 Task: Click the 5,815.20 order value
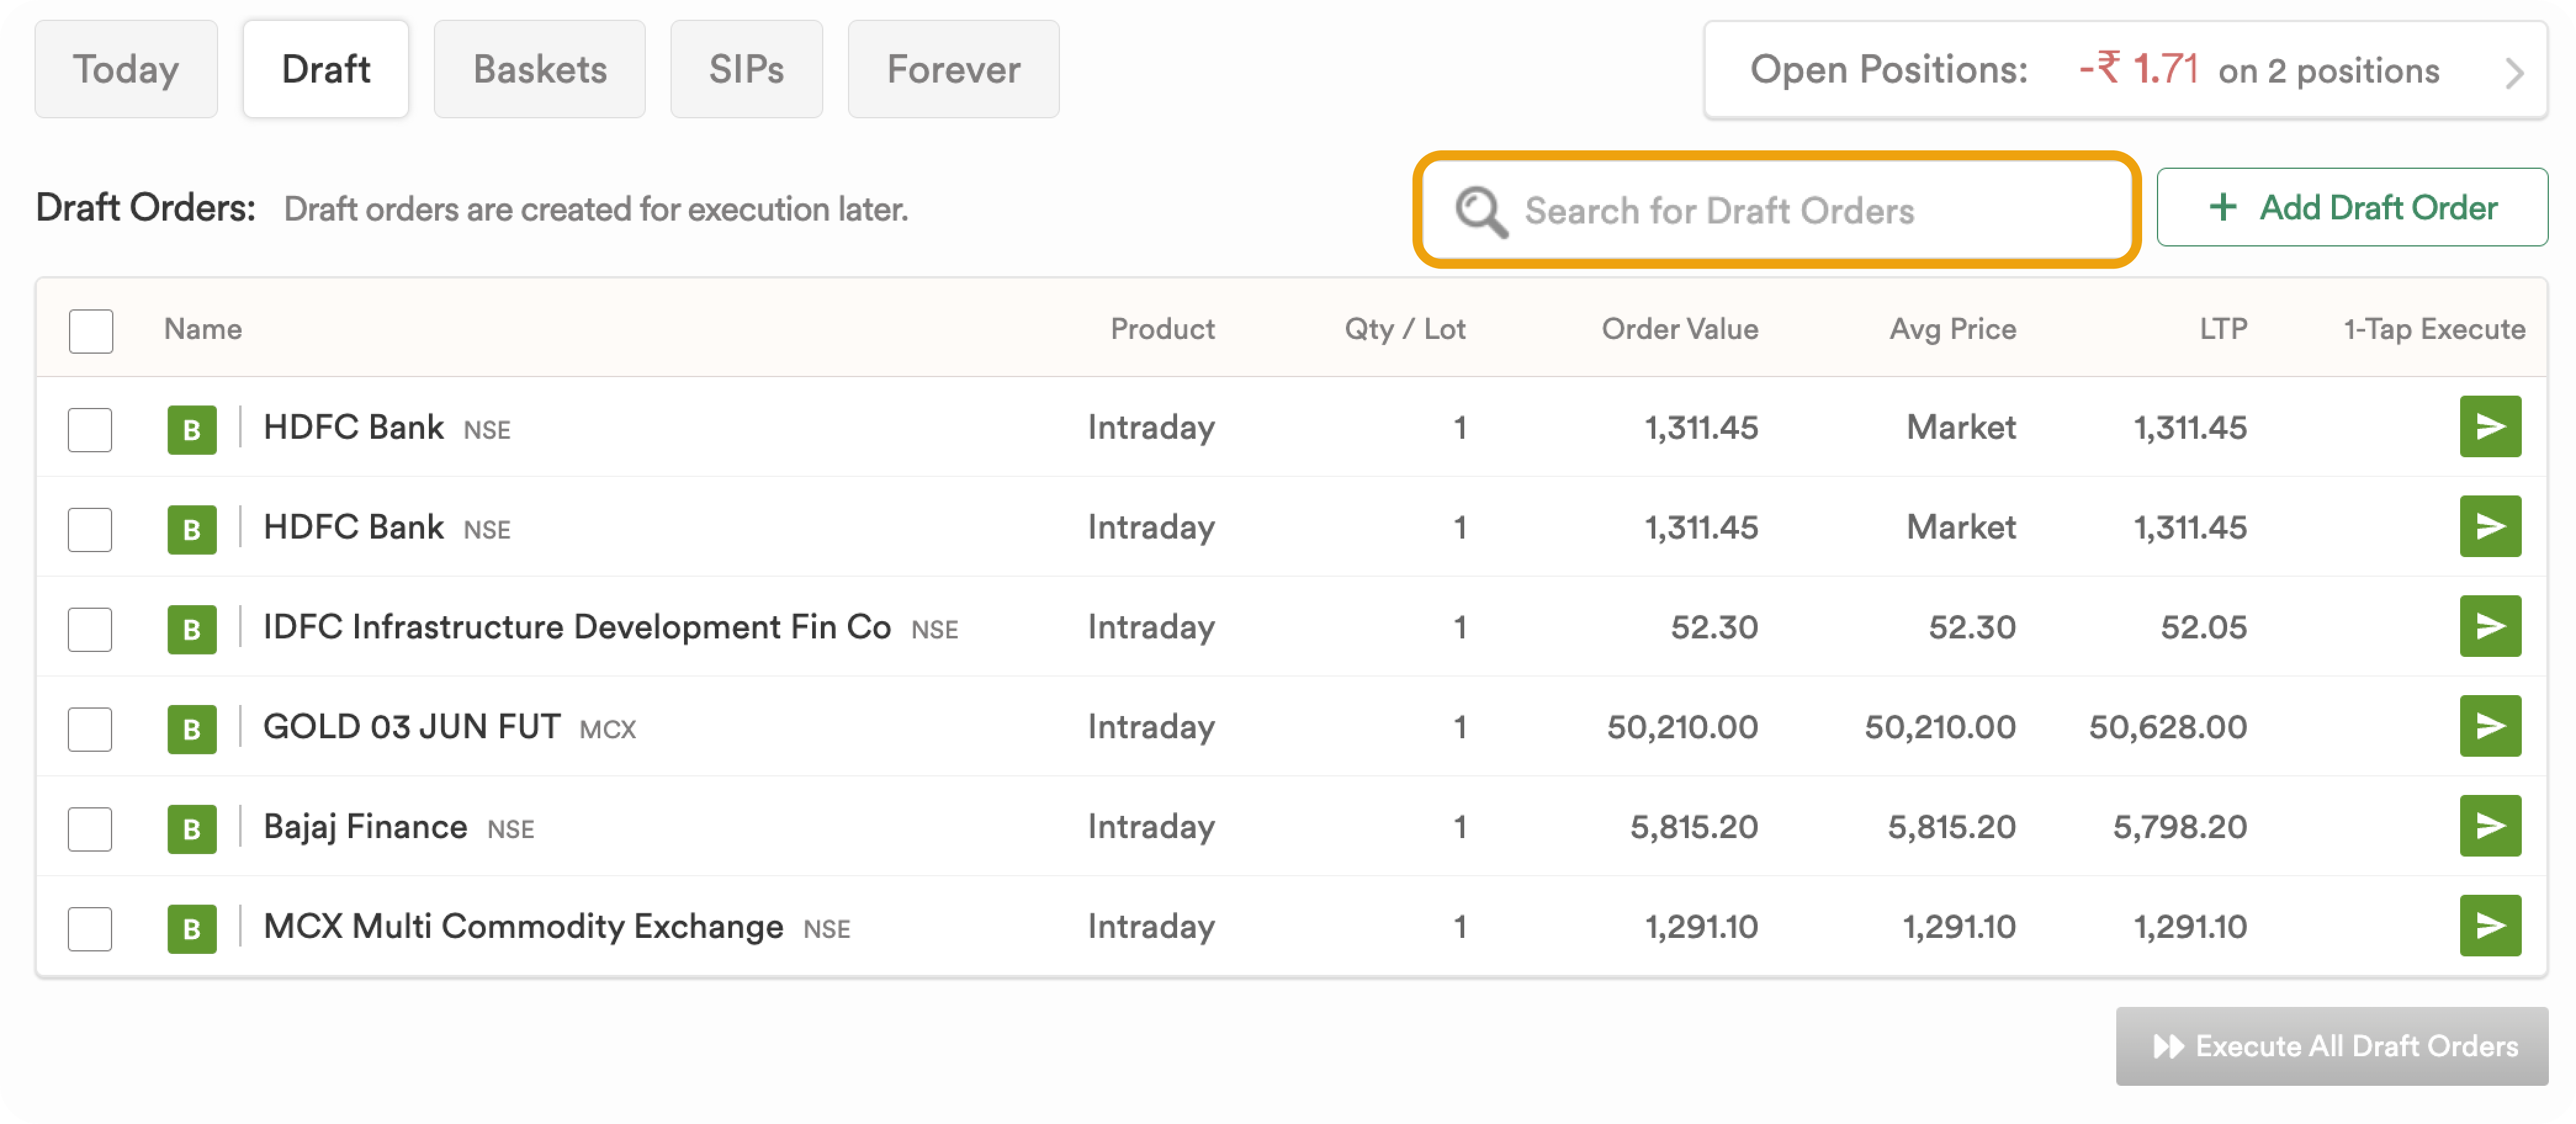tap(1694, 827)
